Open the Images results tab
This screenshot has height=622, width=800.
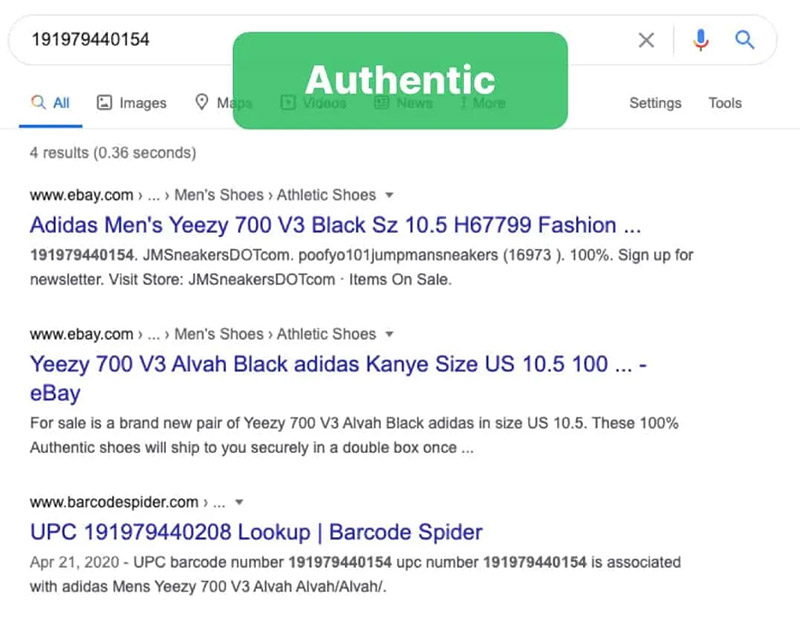(x=142, y=103)
